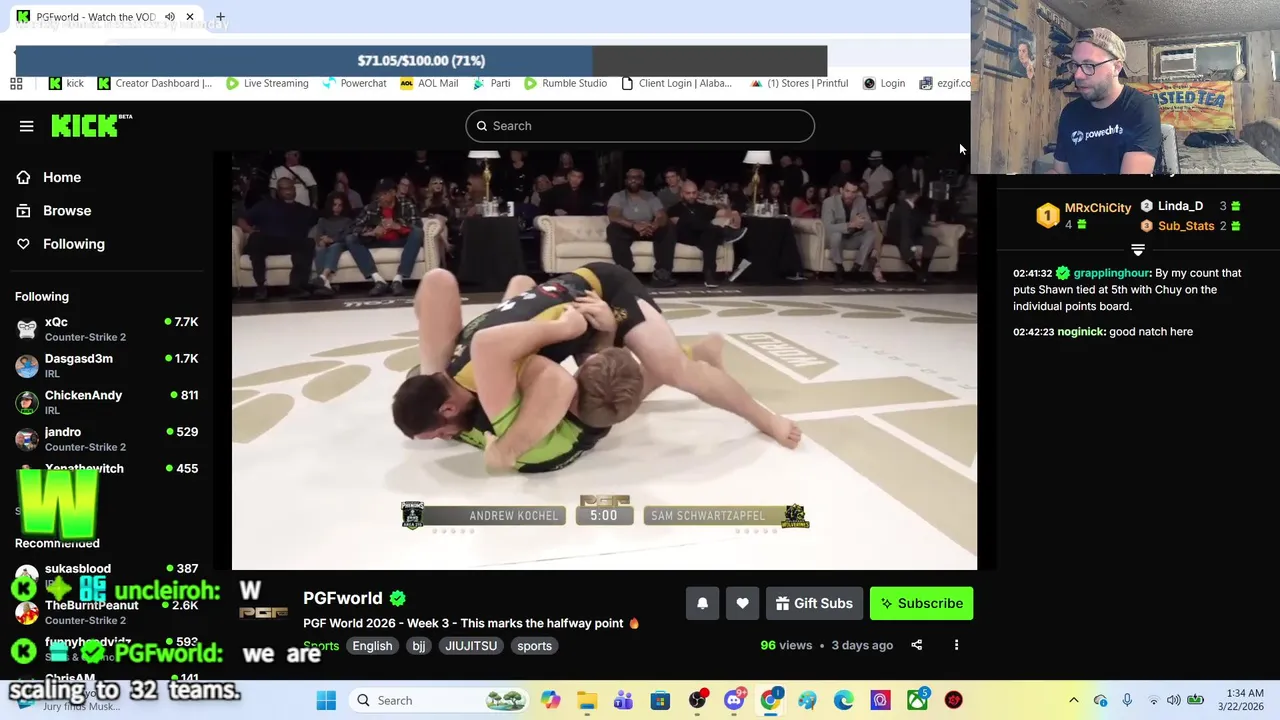Open Microsoft Edge from the taskbar
The height and width of the screenshot is (720, 1280).
[843, 700]
